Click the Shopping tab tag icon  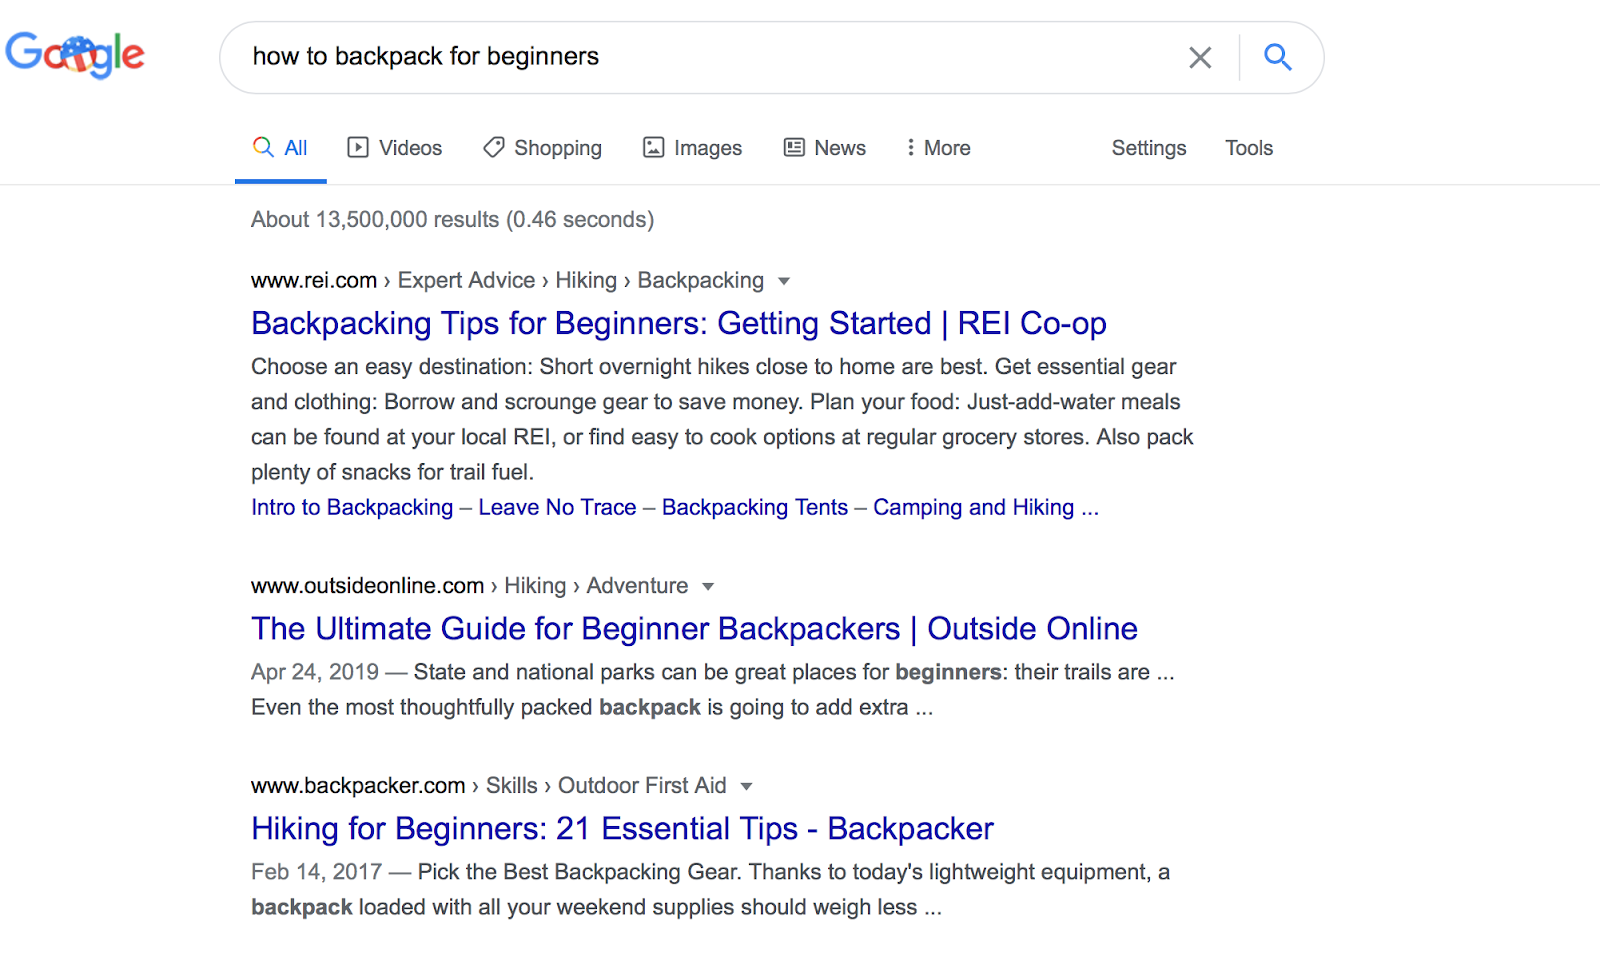tap(493, 148)
